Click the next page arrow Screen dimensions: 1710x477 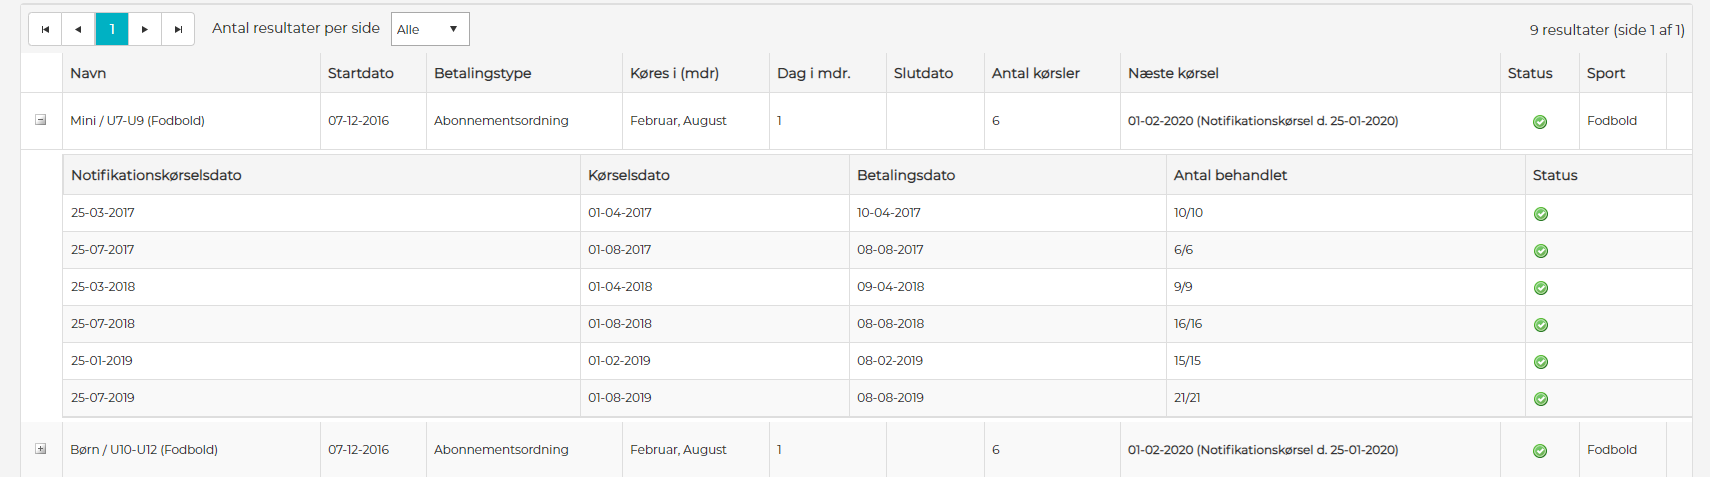pos(145,29)
